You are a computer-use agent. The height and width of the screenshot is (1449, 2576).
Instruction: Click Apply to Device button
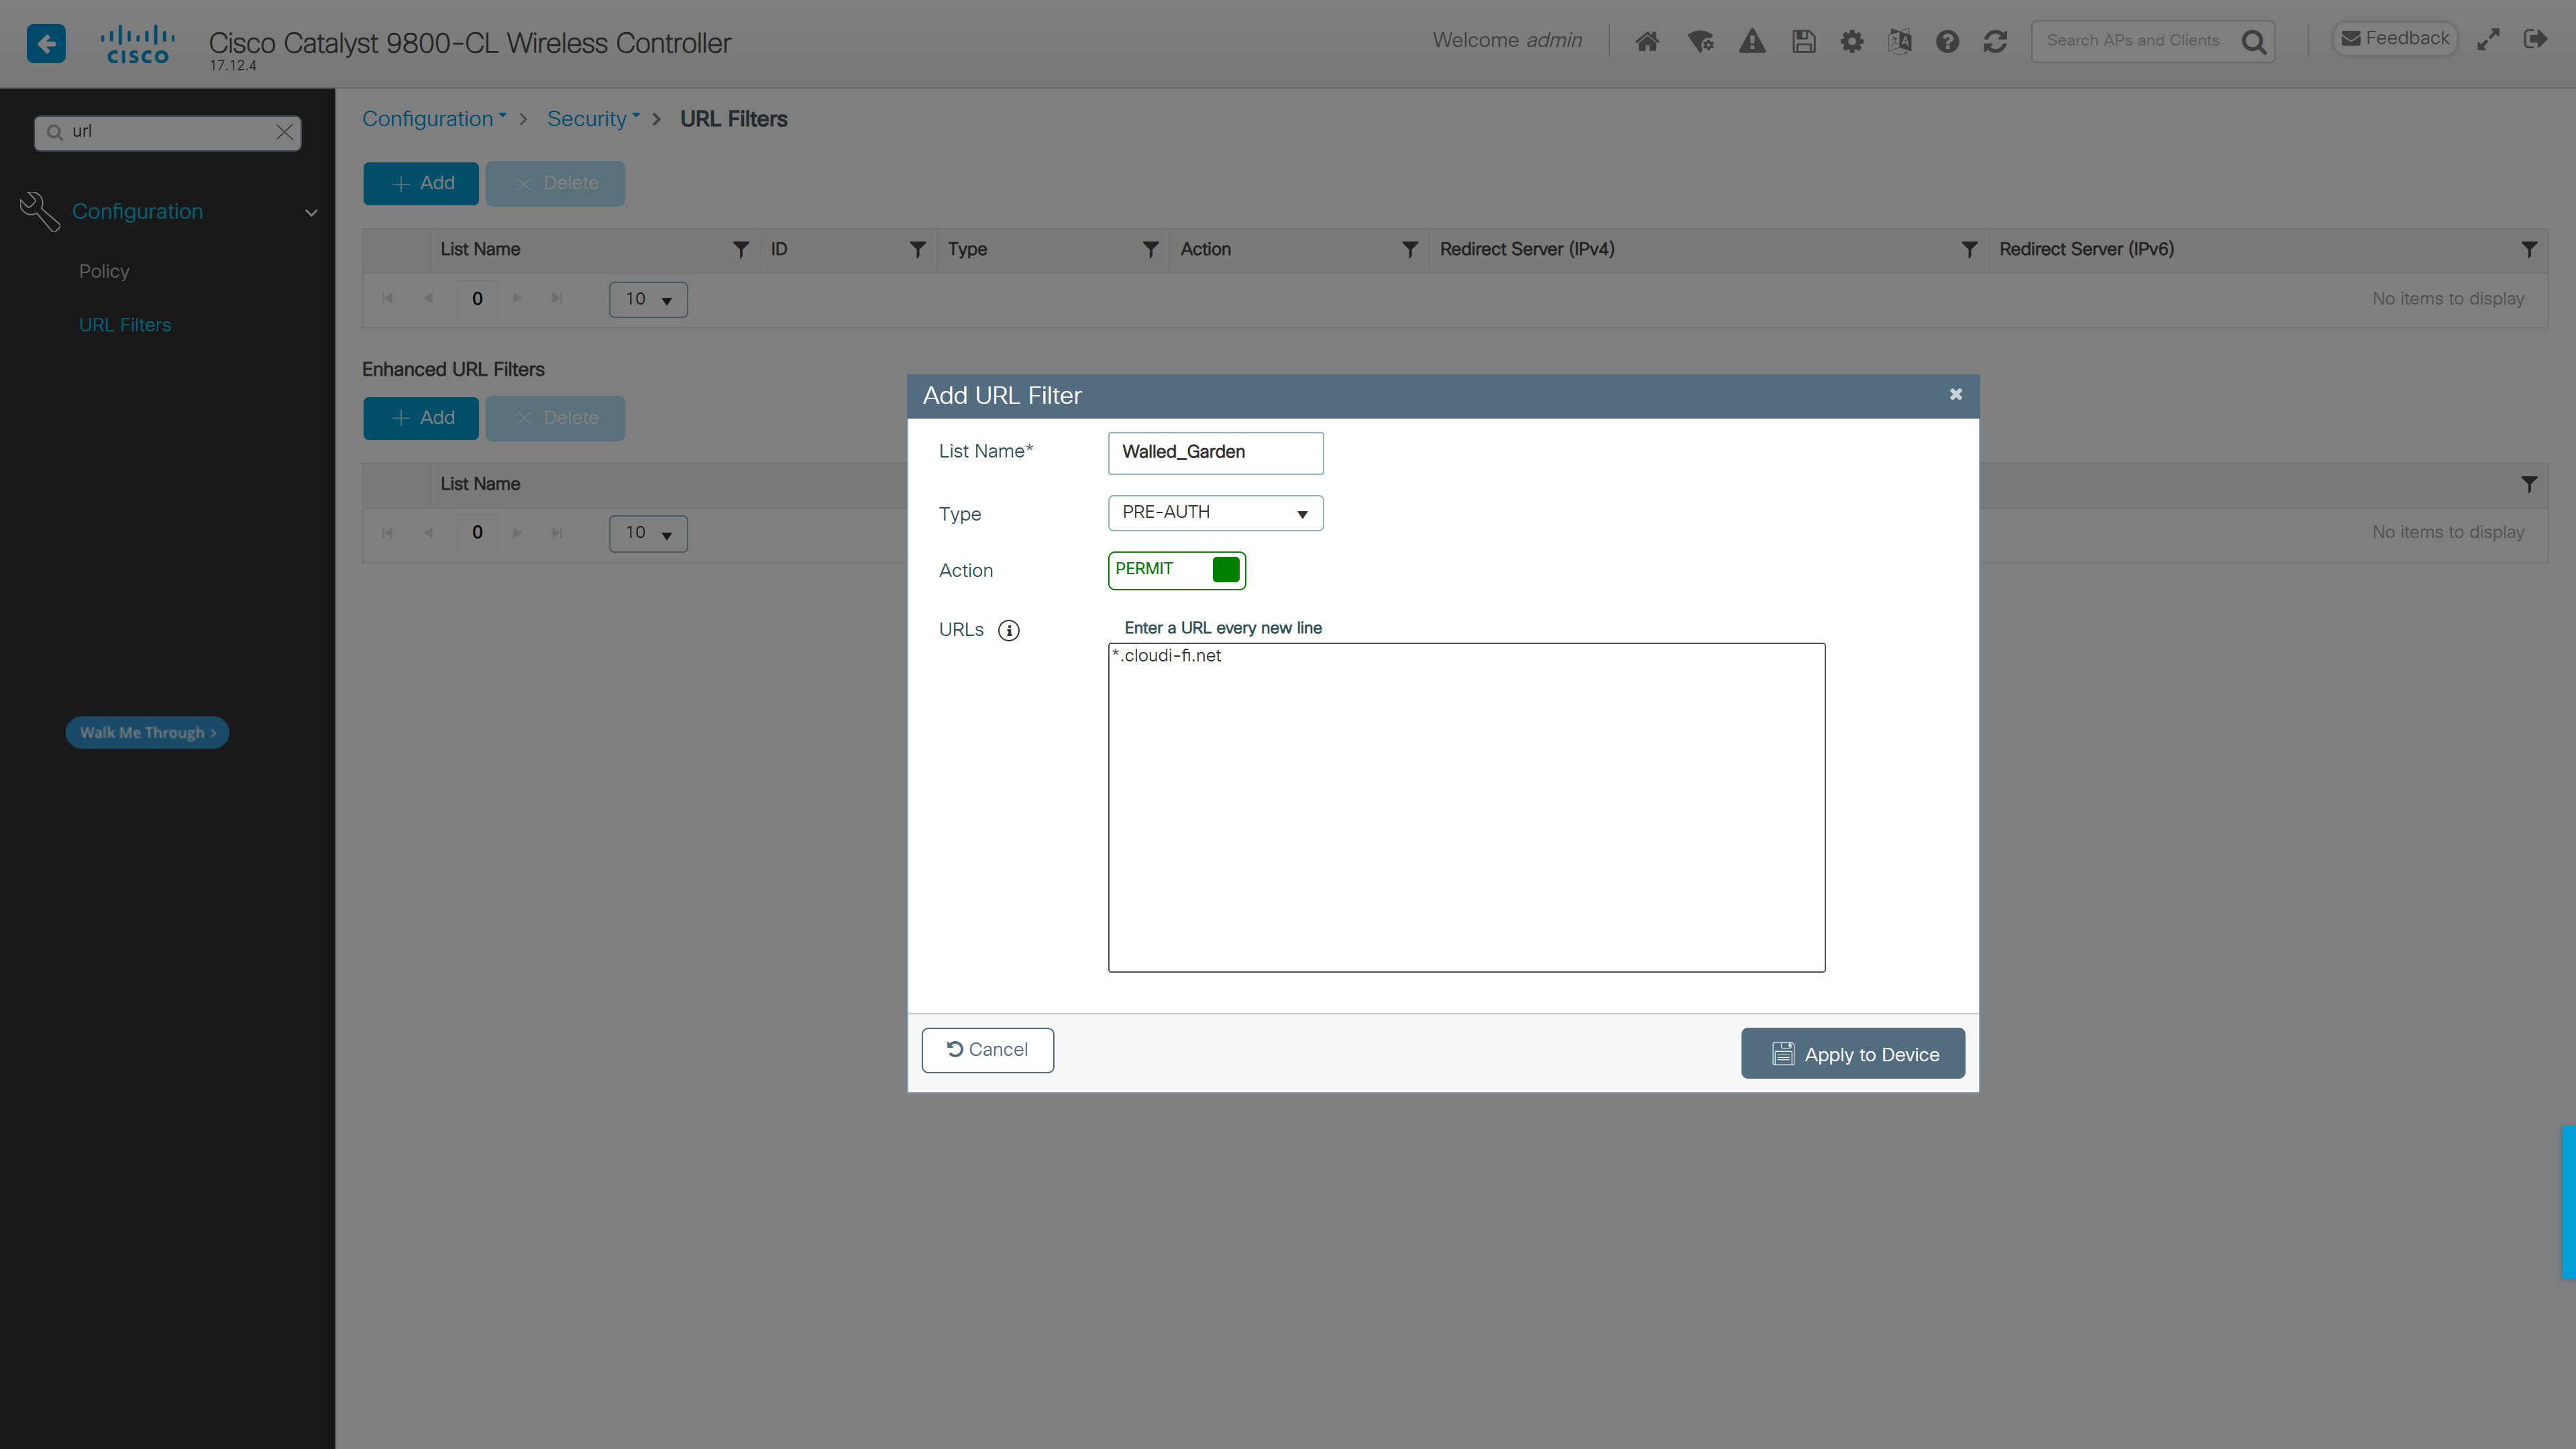[x=1852, y=1054]
